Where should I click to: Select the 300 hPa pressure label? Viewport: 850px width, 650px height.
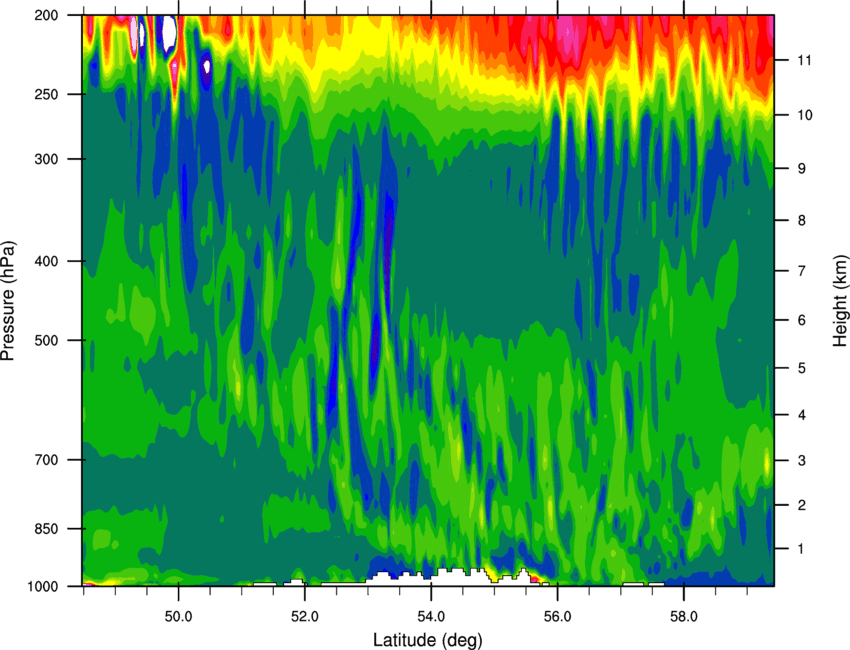[x=46, y=159]
